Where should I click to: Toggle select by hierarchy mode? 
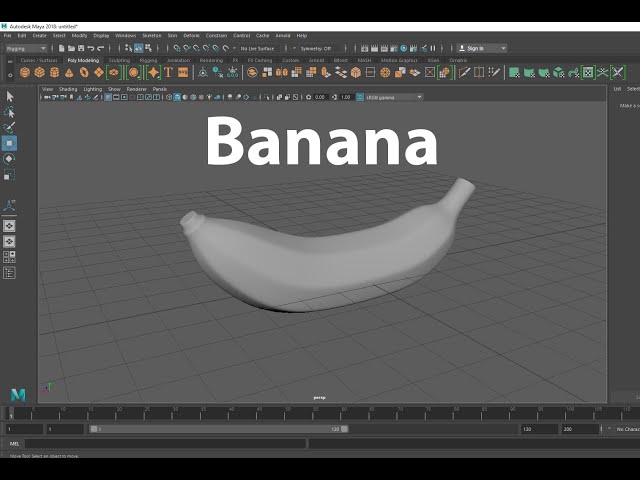click(x=129, y=48)
